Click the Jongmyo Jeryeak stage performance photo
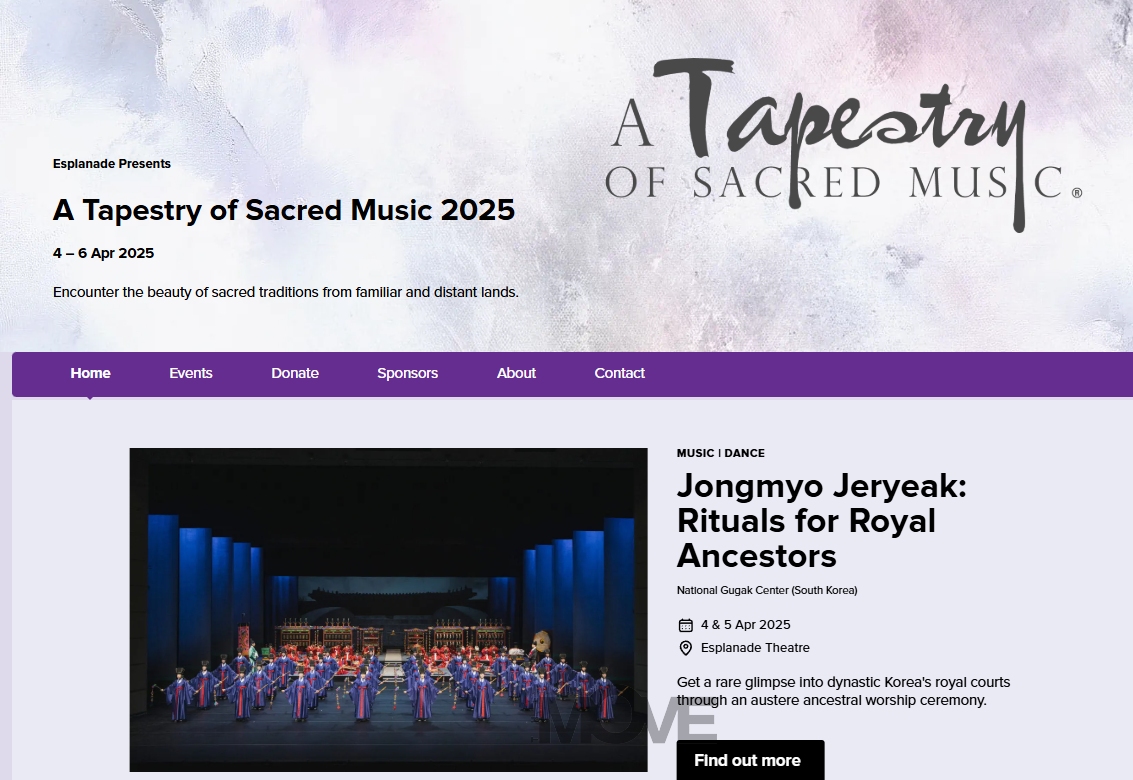This screenshot has width=1133, height=780. (388, 609)
